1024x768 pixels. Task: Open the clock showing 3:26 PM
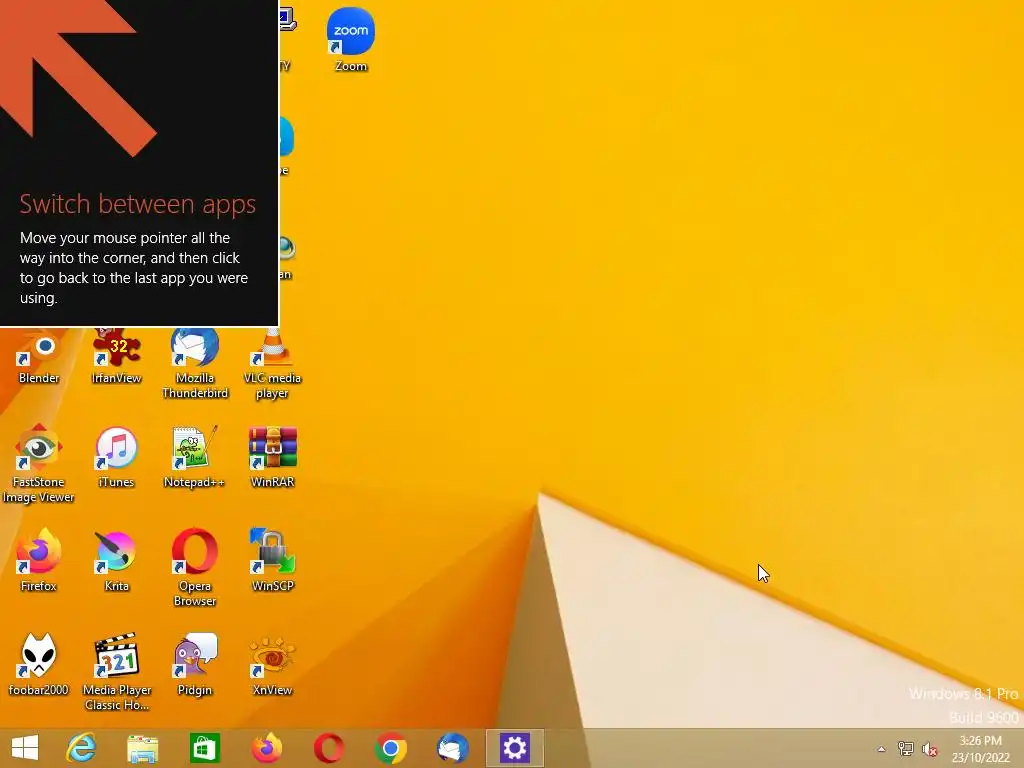click(980, 749)
